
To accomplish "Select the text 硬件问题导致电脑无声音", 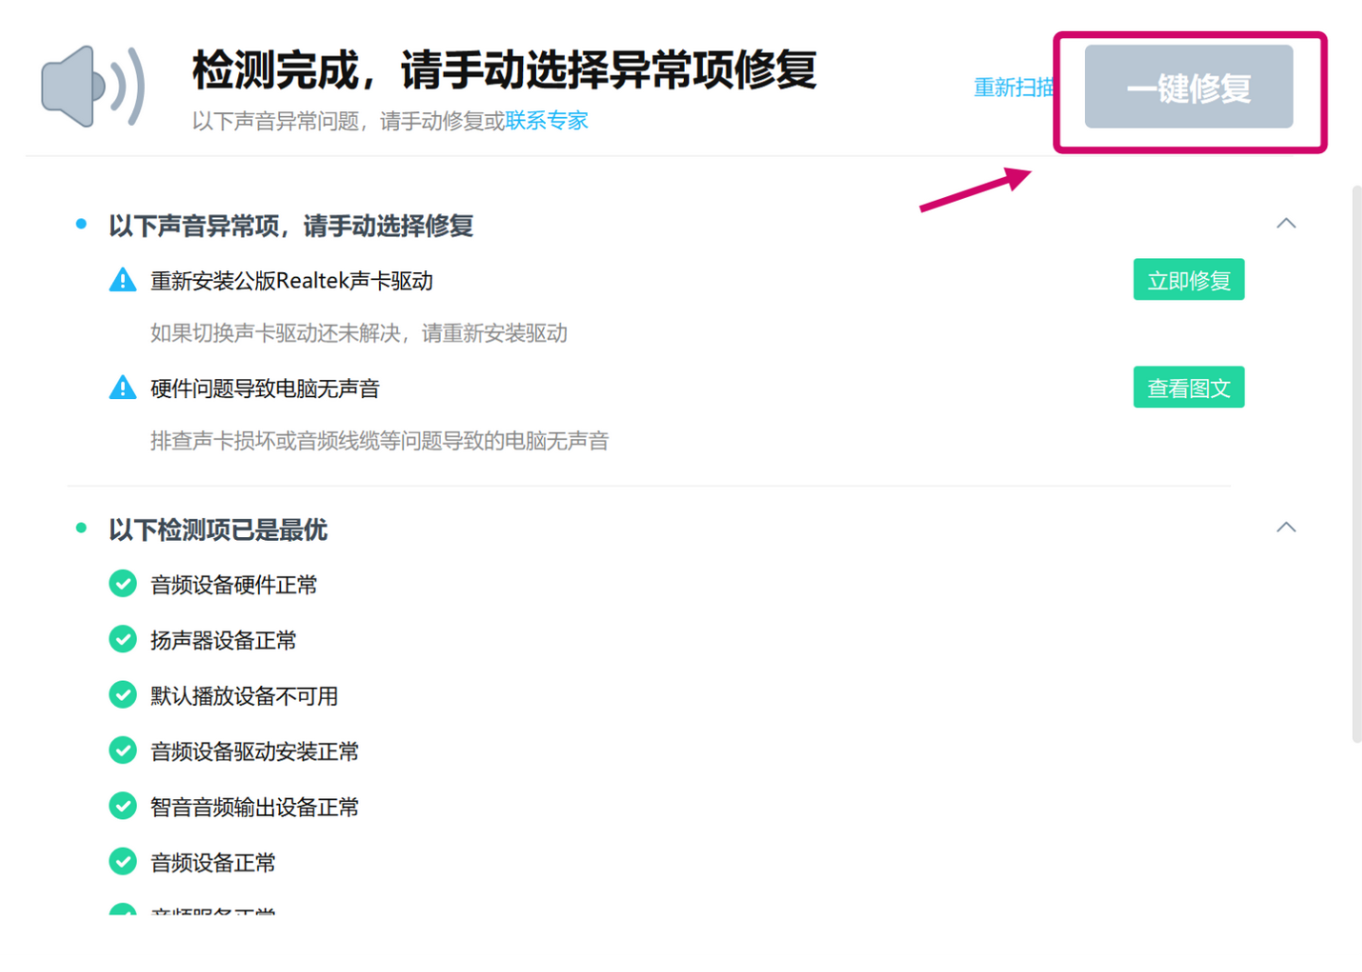I will click(265, 389).
